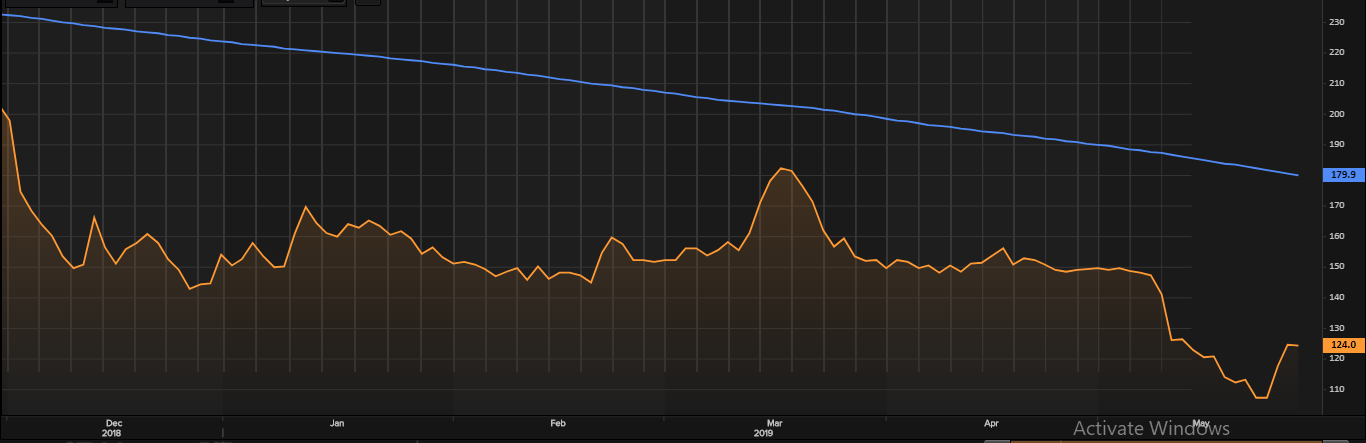Click the Mar 2019 date axis label
This screenshot has width=1366, height=443.
[766, 428]
